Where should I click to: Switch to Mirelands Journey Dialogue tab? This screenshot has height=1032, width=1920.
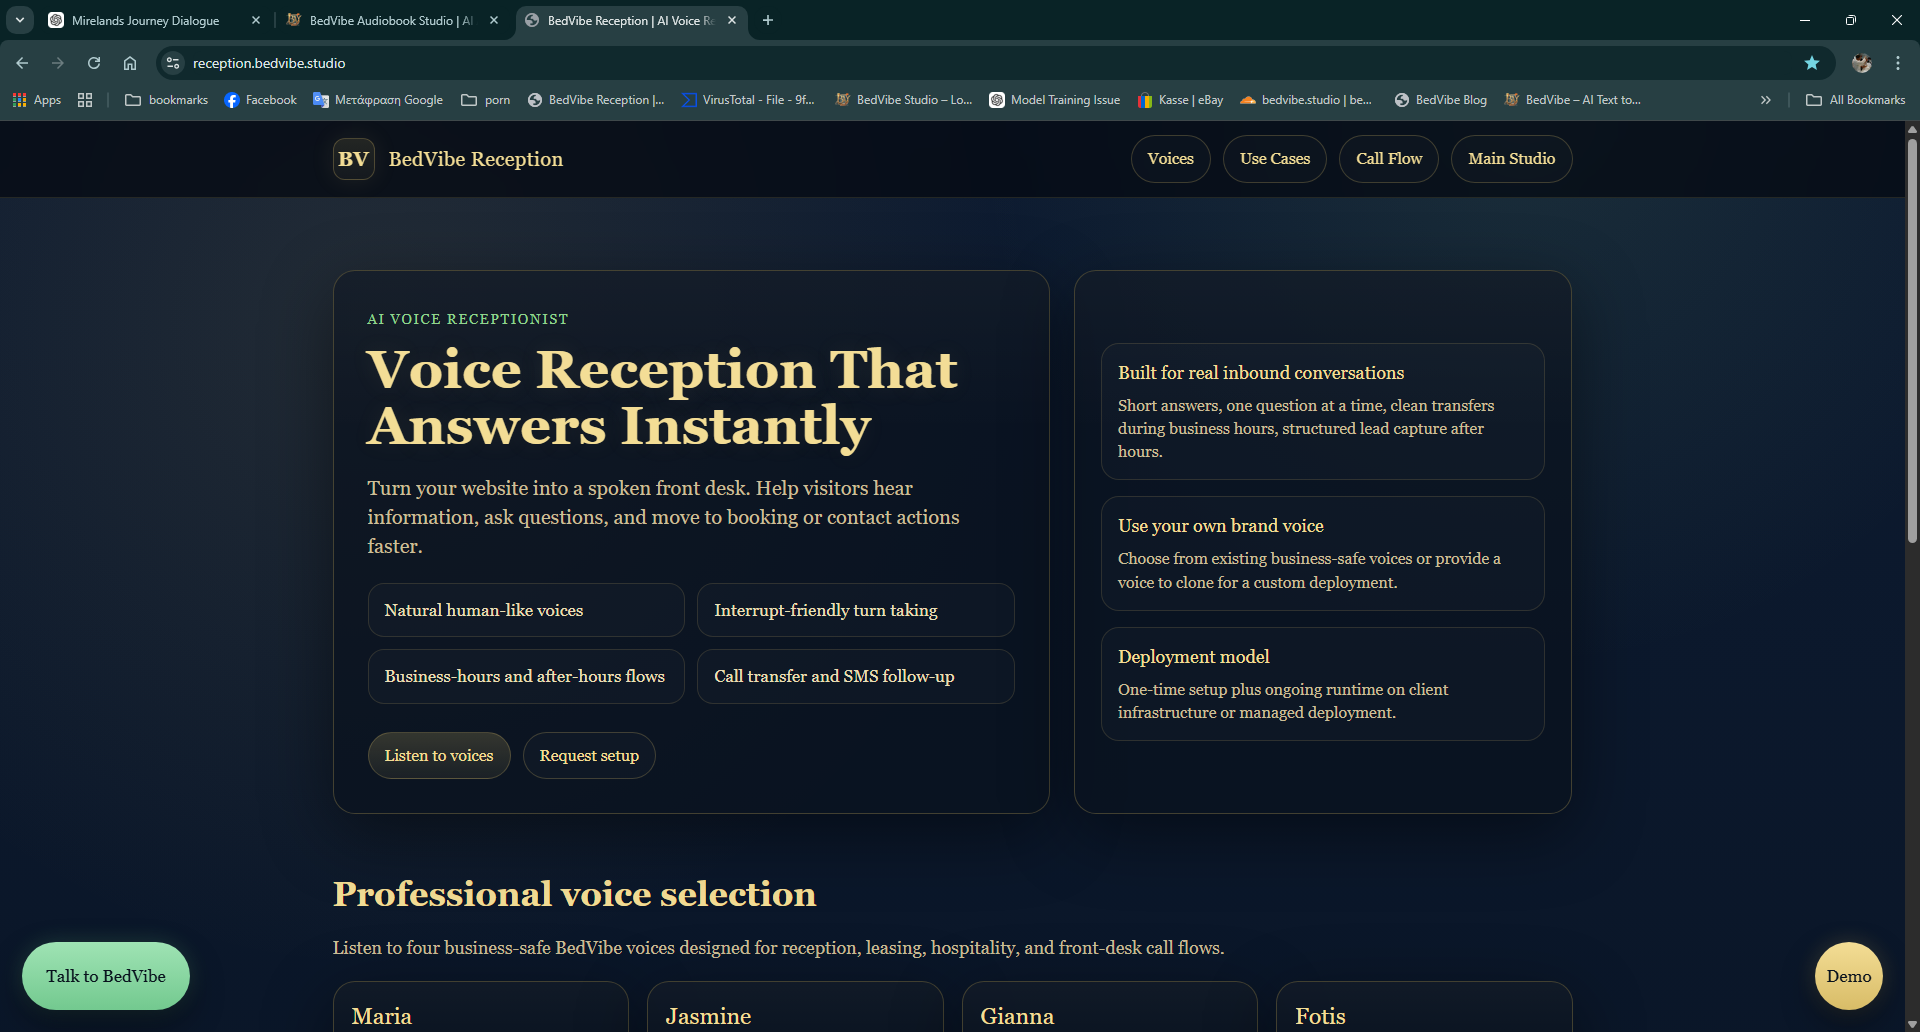145,20
